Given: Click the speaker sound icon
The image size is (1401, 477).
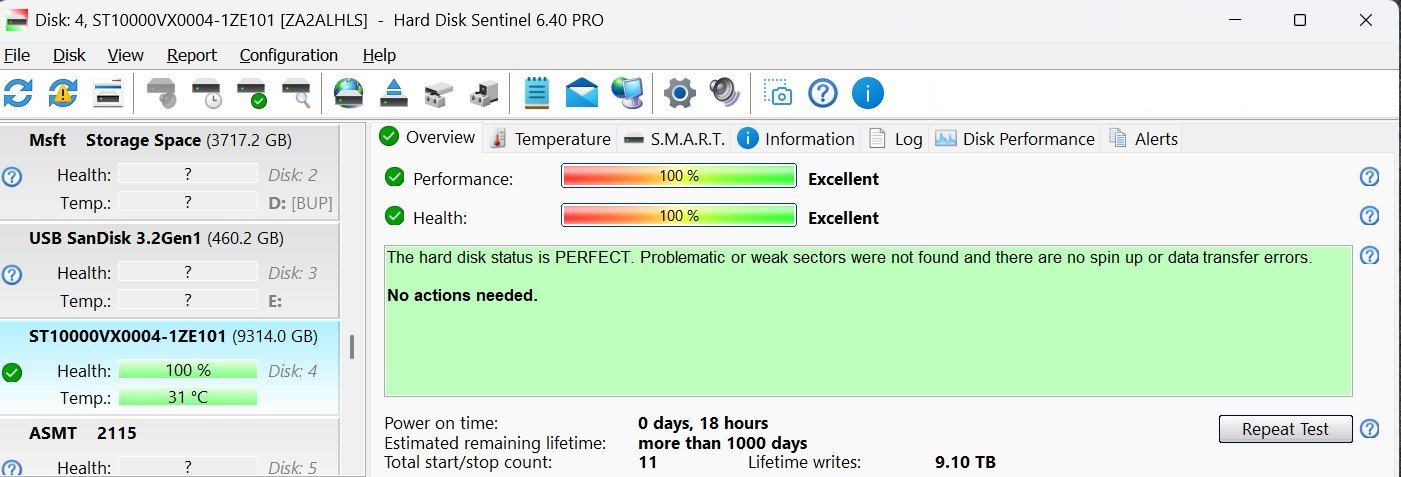Looking at the screenshot, I should [724, 94].
